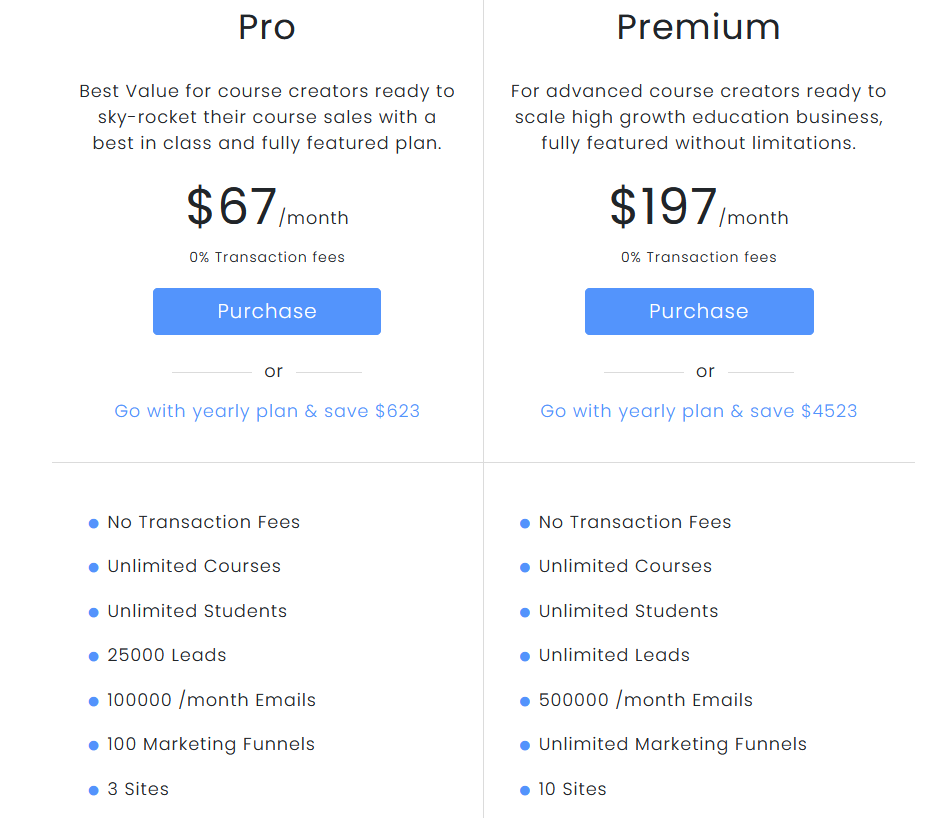Click bullet icon beside 500000 /month Emails

click(x=525, y=701)
